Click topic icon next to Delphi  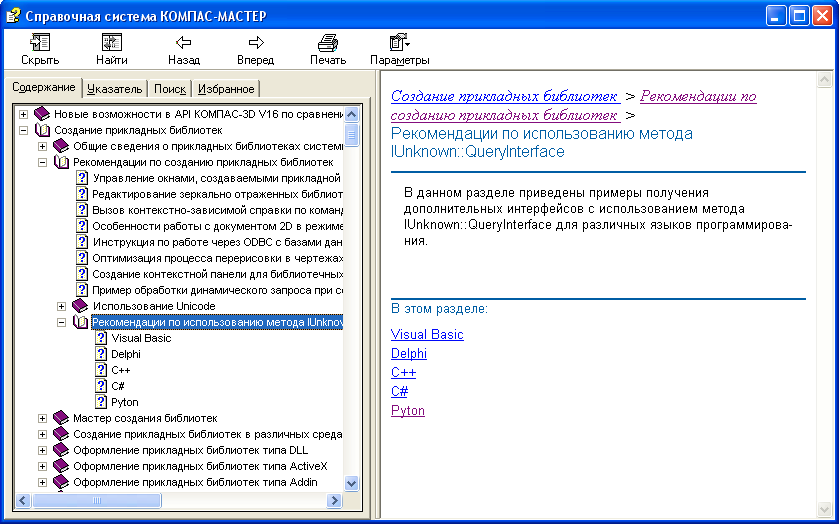[x=101, y=354]
